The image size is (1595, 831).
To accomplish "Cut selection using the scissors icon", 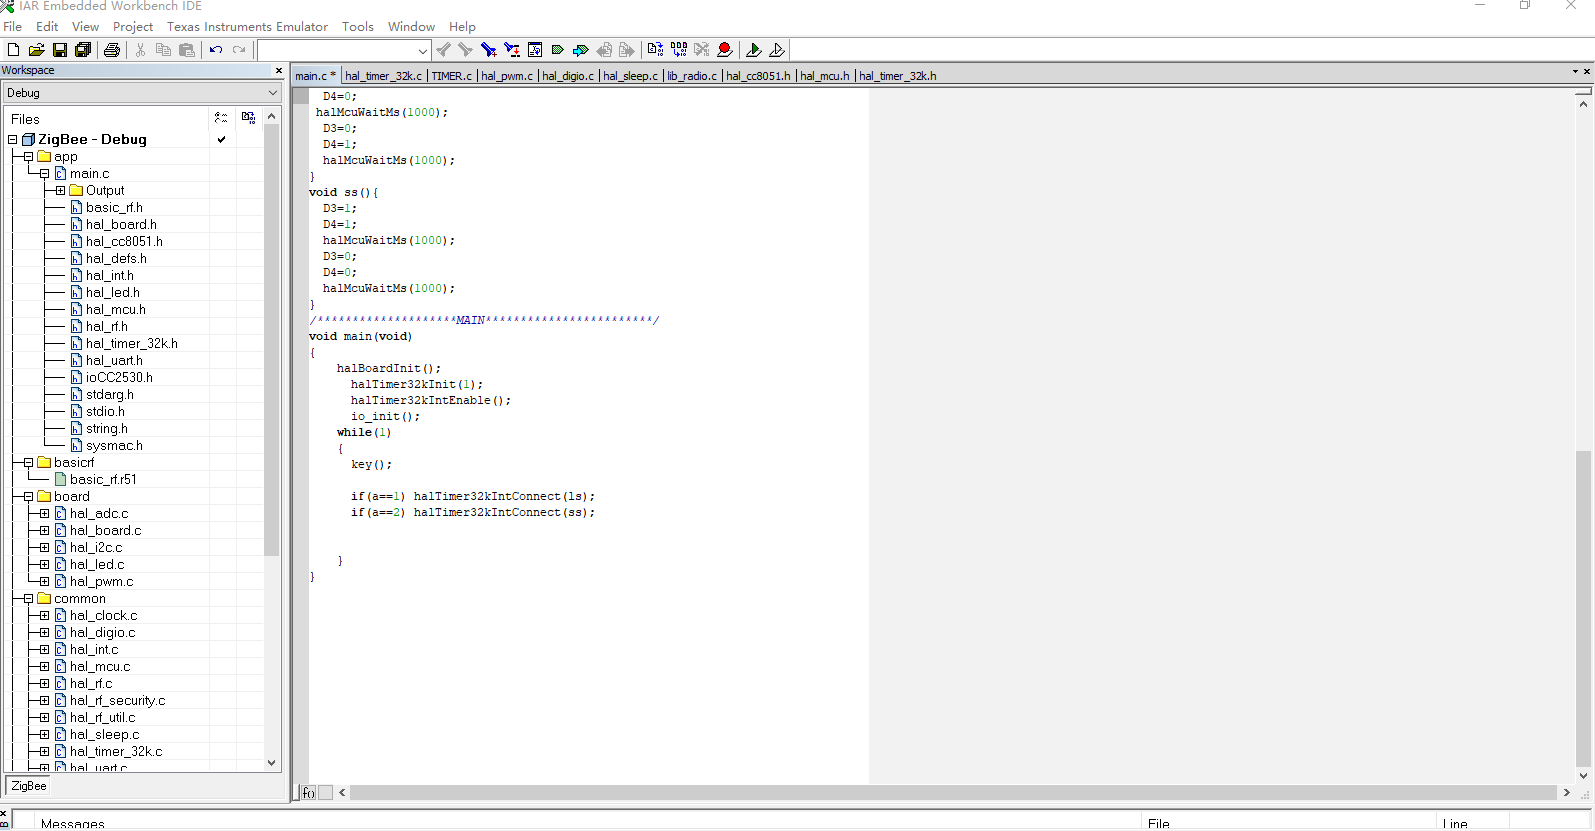I will click(x=140, y=50).
